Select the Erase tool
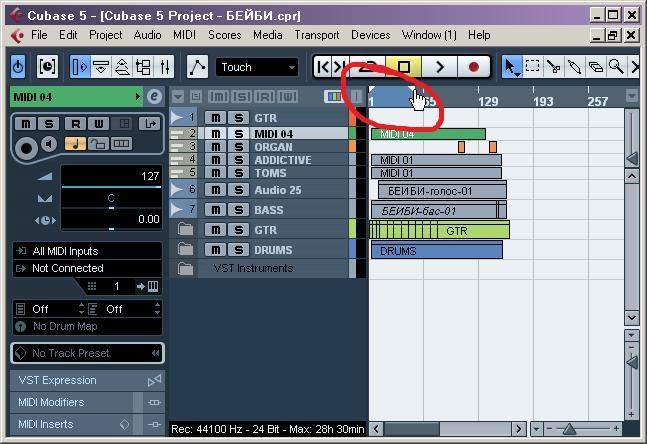647x444 pixels. pyautogui.click(x=595, y=66)
